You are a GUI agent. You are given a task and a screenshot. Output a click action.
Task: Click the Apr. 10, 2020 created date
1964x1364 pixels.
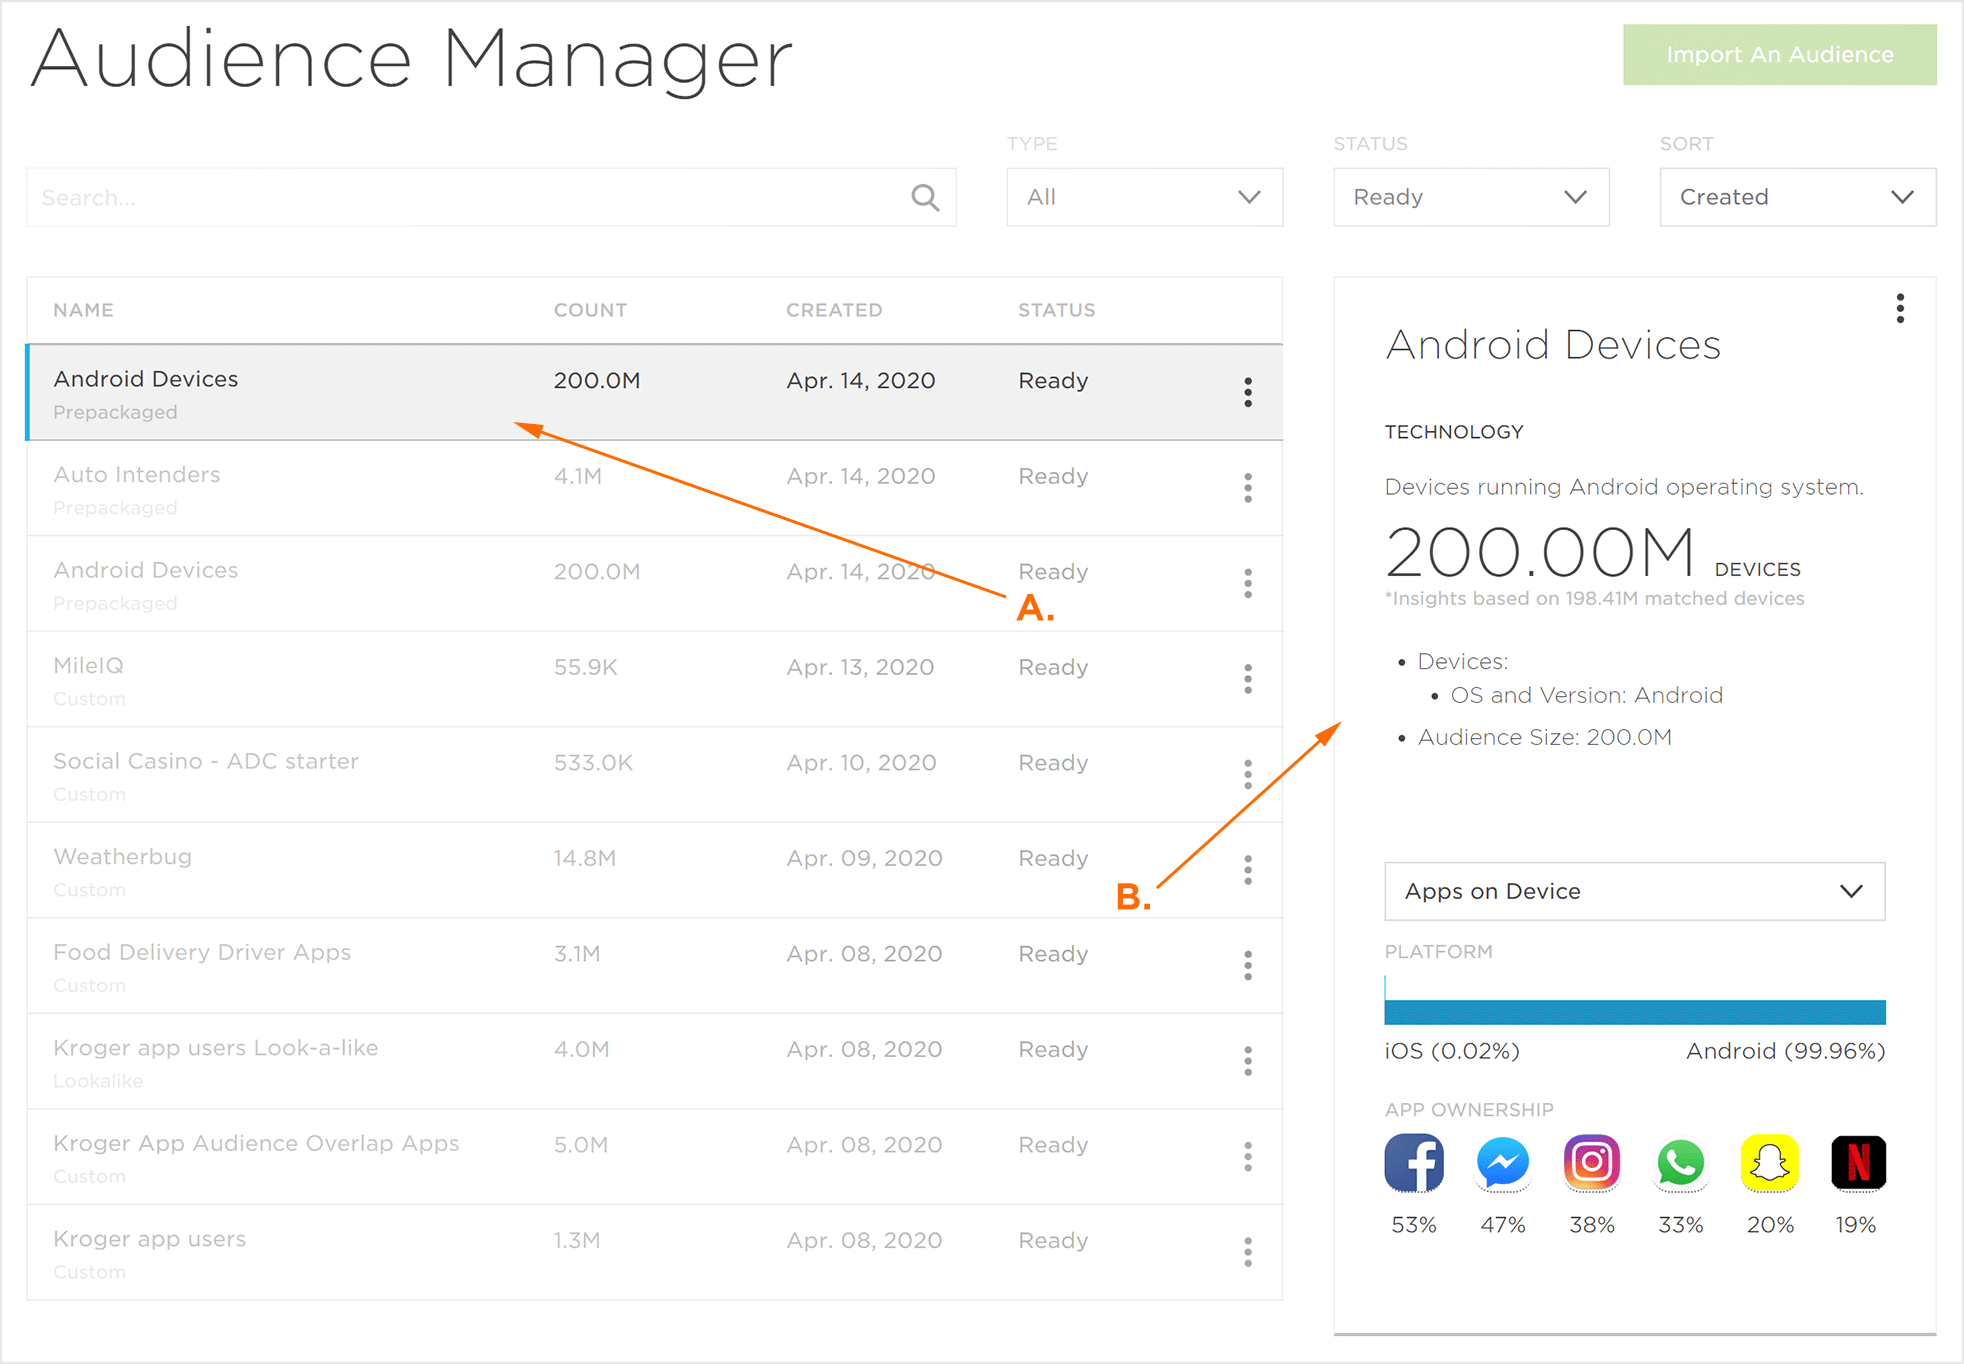coord(861,763)
